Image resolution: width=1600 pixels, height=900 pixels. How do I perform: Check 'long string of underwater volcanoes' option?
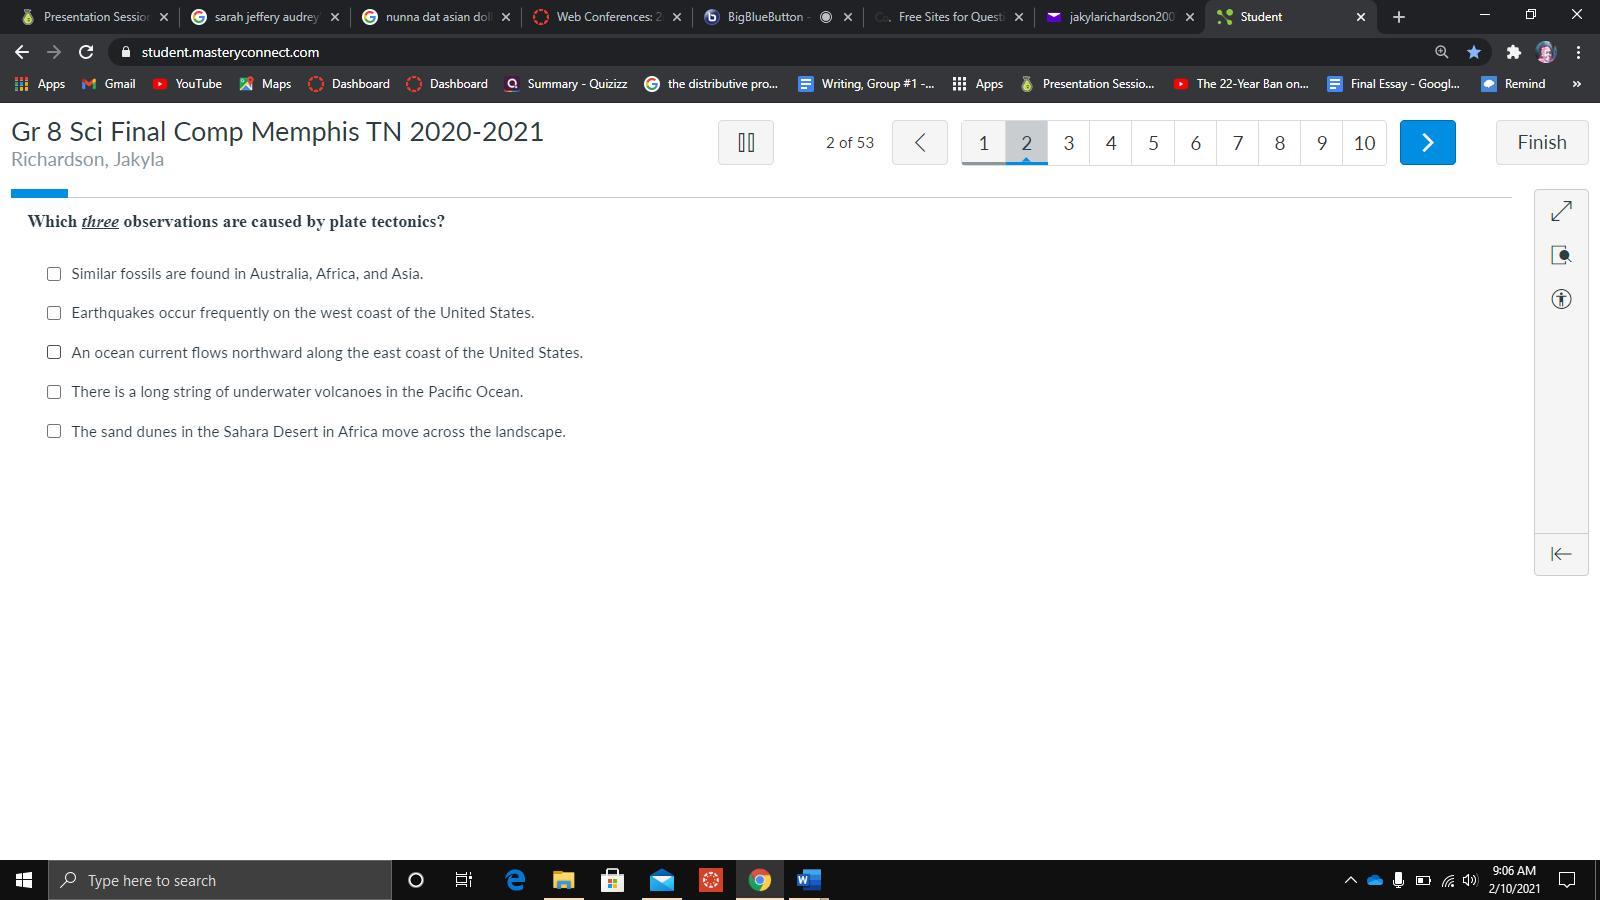(x=54, y=392)
